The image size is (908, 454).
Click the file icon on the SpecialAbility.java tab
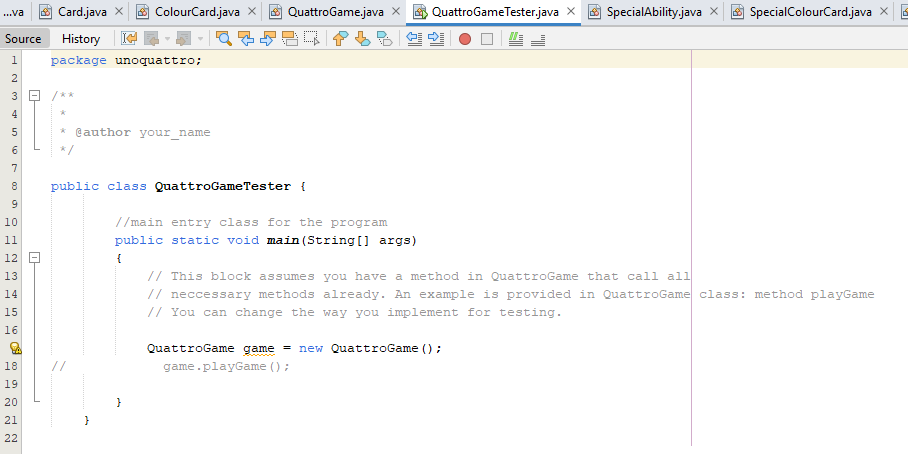pos(594,12)
